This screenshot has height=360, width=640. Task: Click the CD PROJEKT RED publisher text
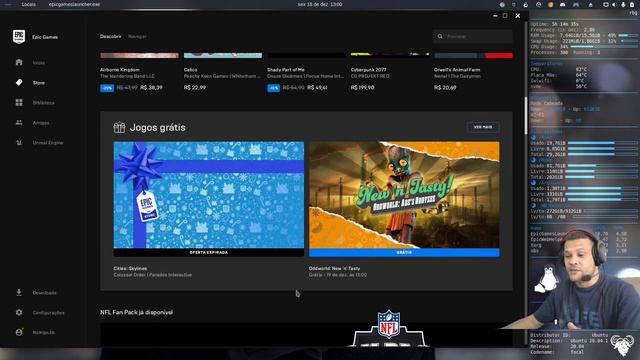tap(370, 76)
